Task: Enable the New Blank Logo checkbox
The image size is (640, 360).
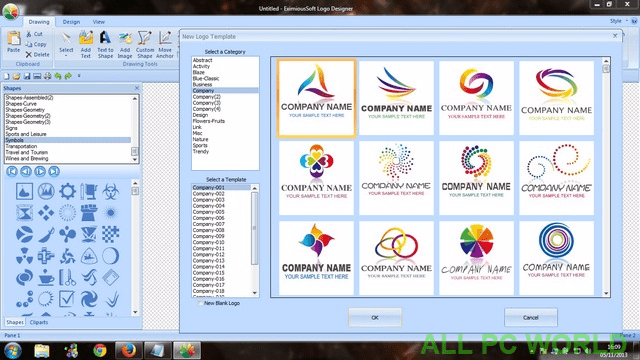Action: (200, 303)
